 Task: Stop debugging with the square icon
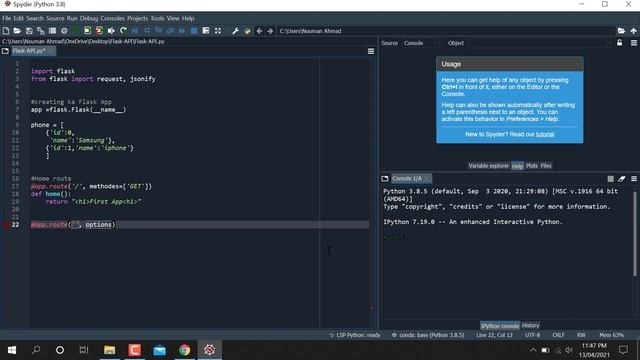tap(194, 31)
